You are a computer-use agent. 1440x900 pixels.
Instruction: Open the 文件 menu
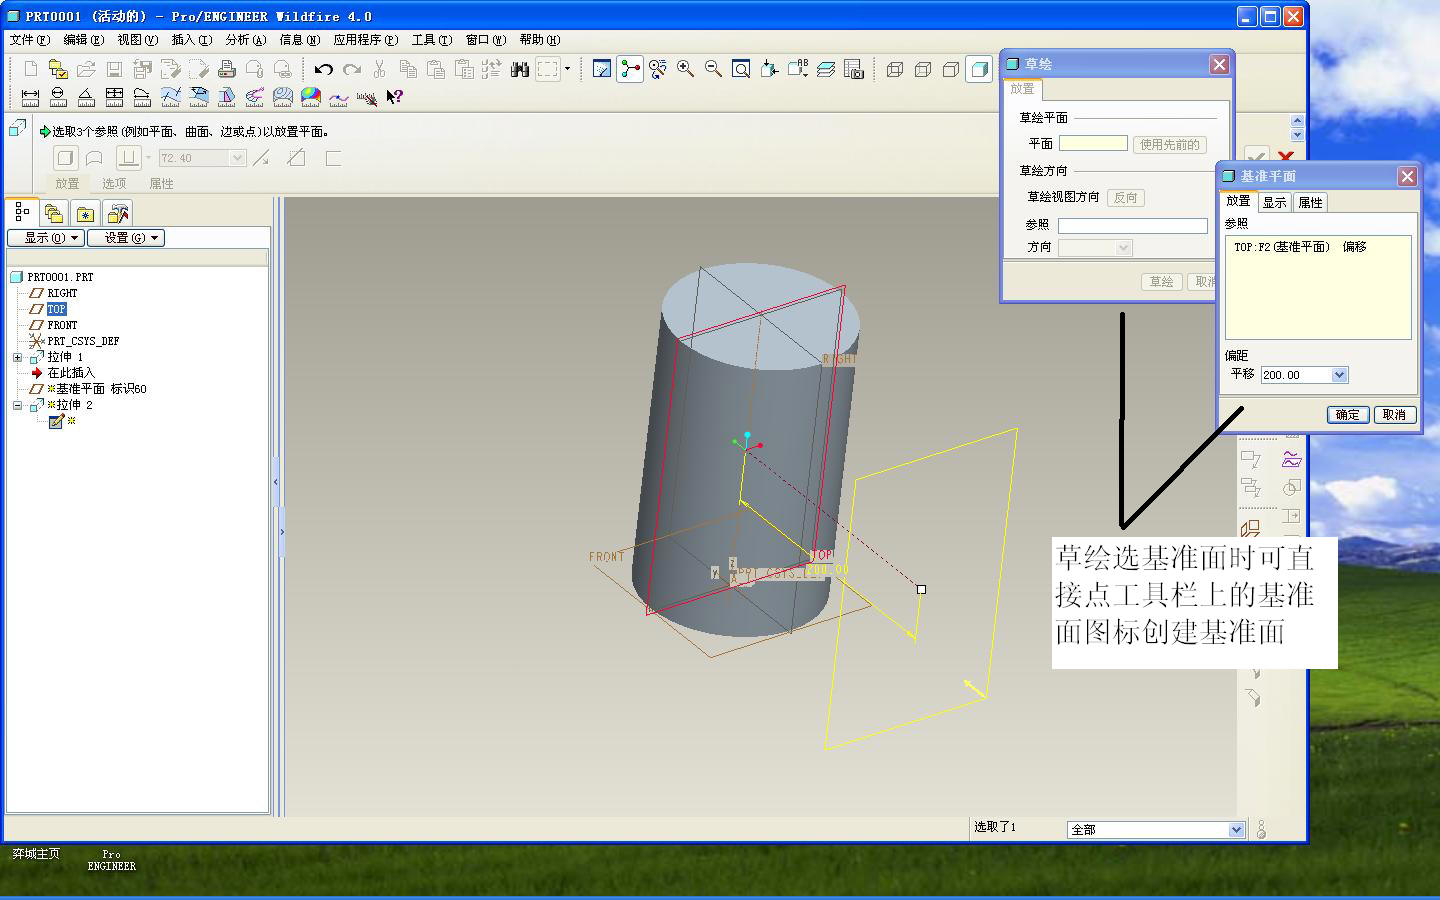(x=29, y=40)
